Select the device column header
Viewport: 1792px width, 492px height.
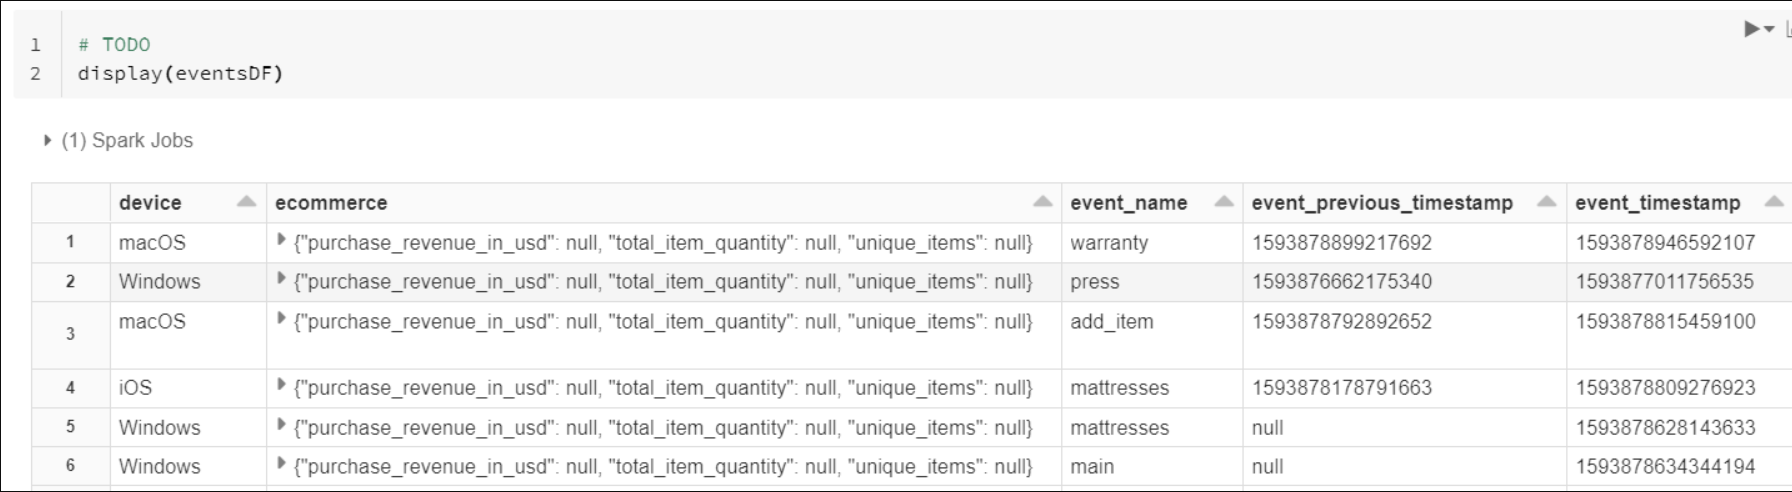[x=150, y=202]
